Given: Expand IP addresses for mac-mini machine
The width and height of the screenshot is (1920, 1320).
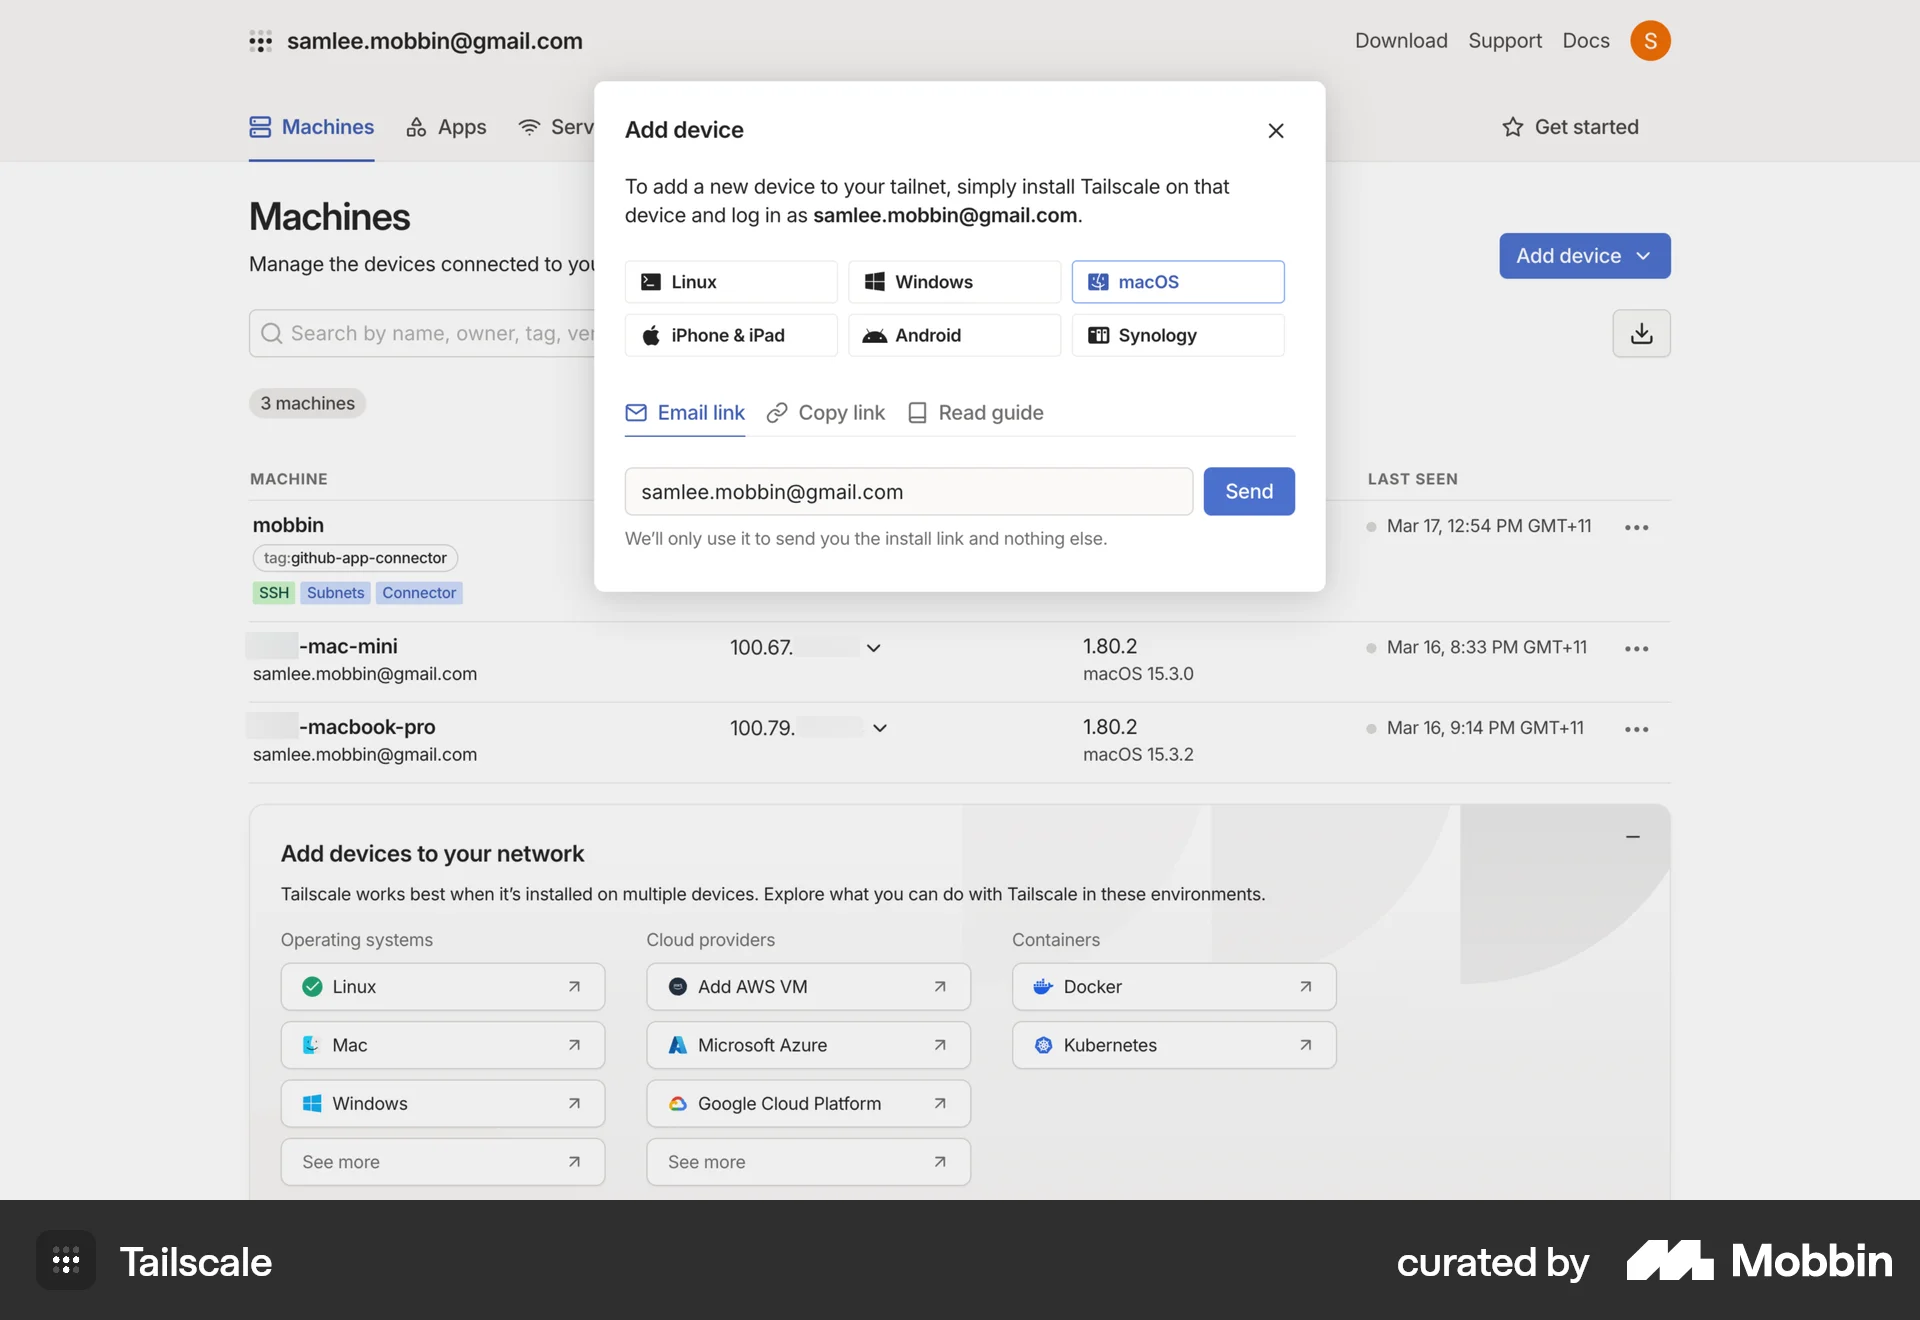Looking at the screenshot, I should tap(872, 648).
